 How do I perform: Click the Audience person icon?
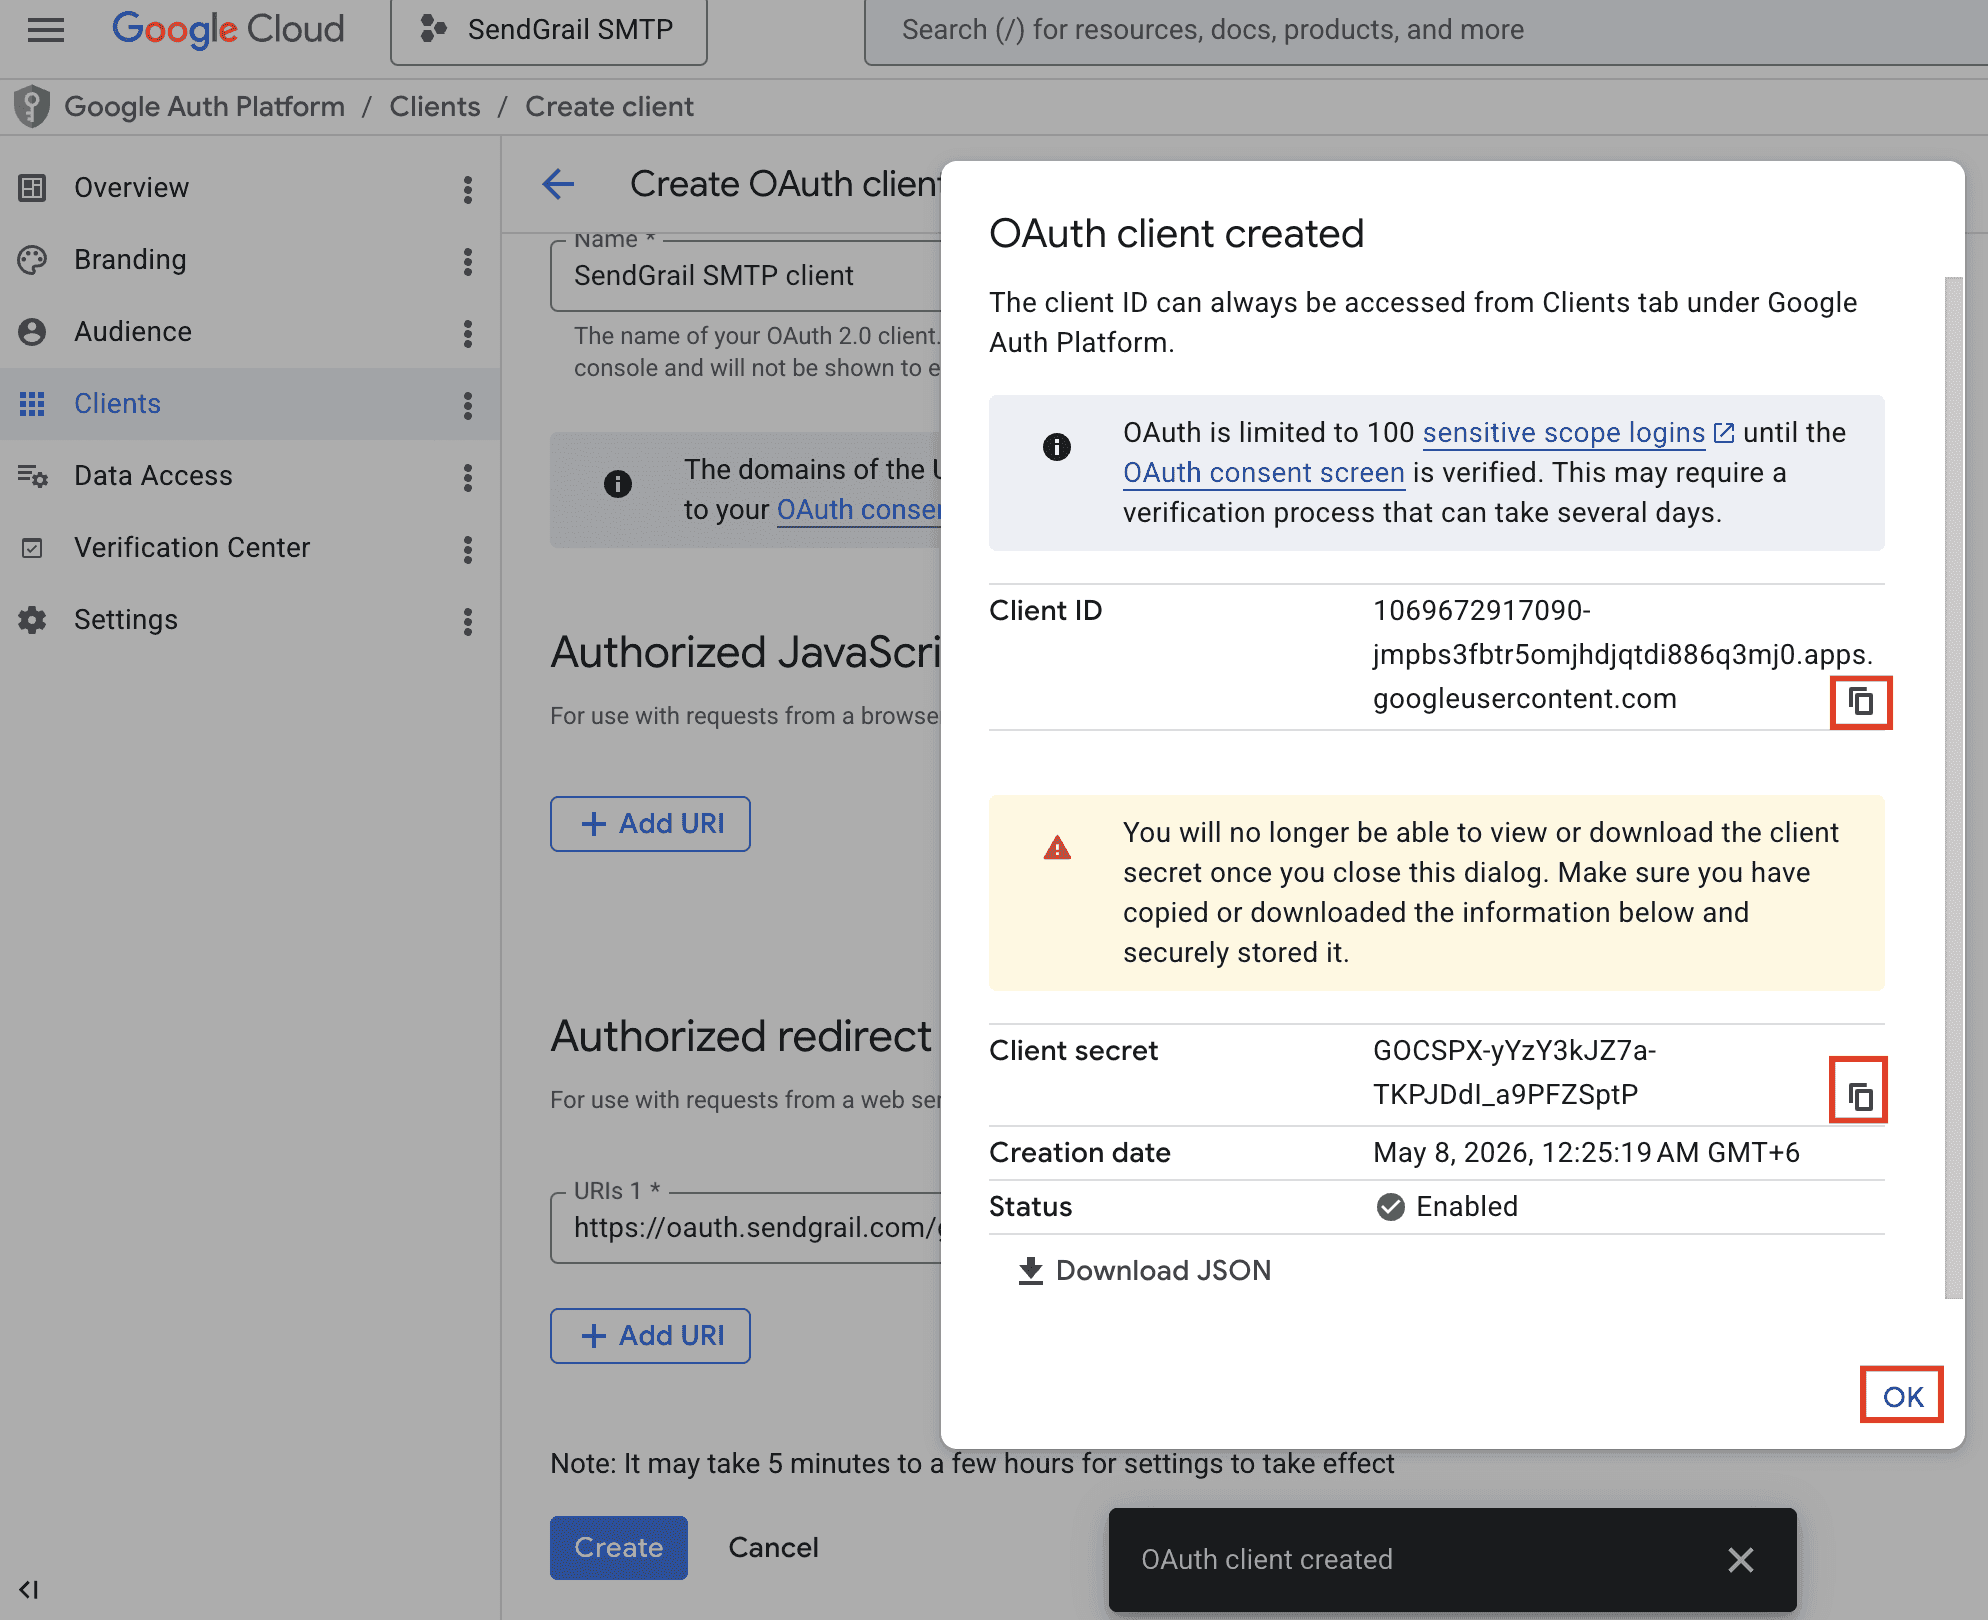pyautogui.click(x=32, y=332)
